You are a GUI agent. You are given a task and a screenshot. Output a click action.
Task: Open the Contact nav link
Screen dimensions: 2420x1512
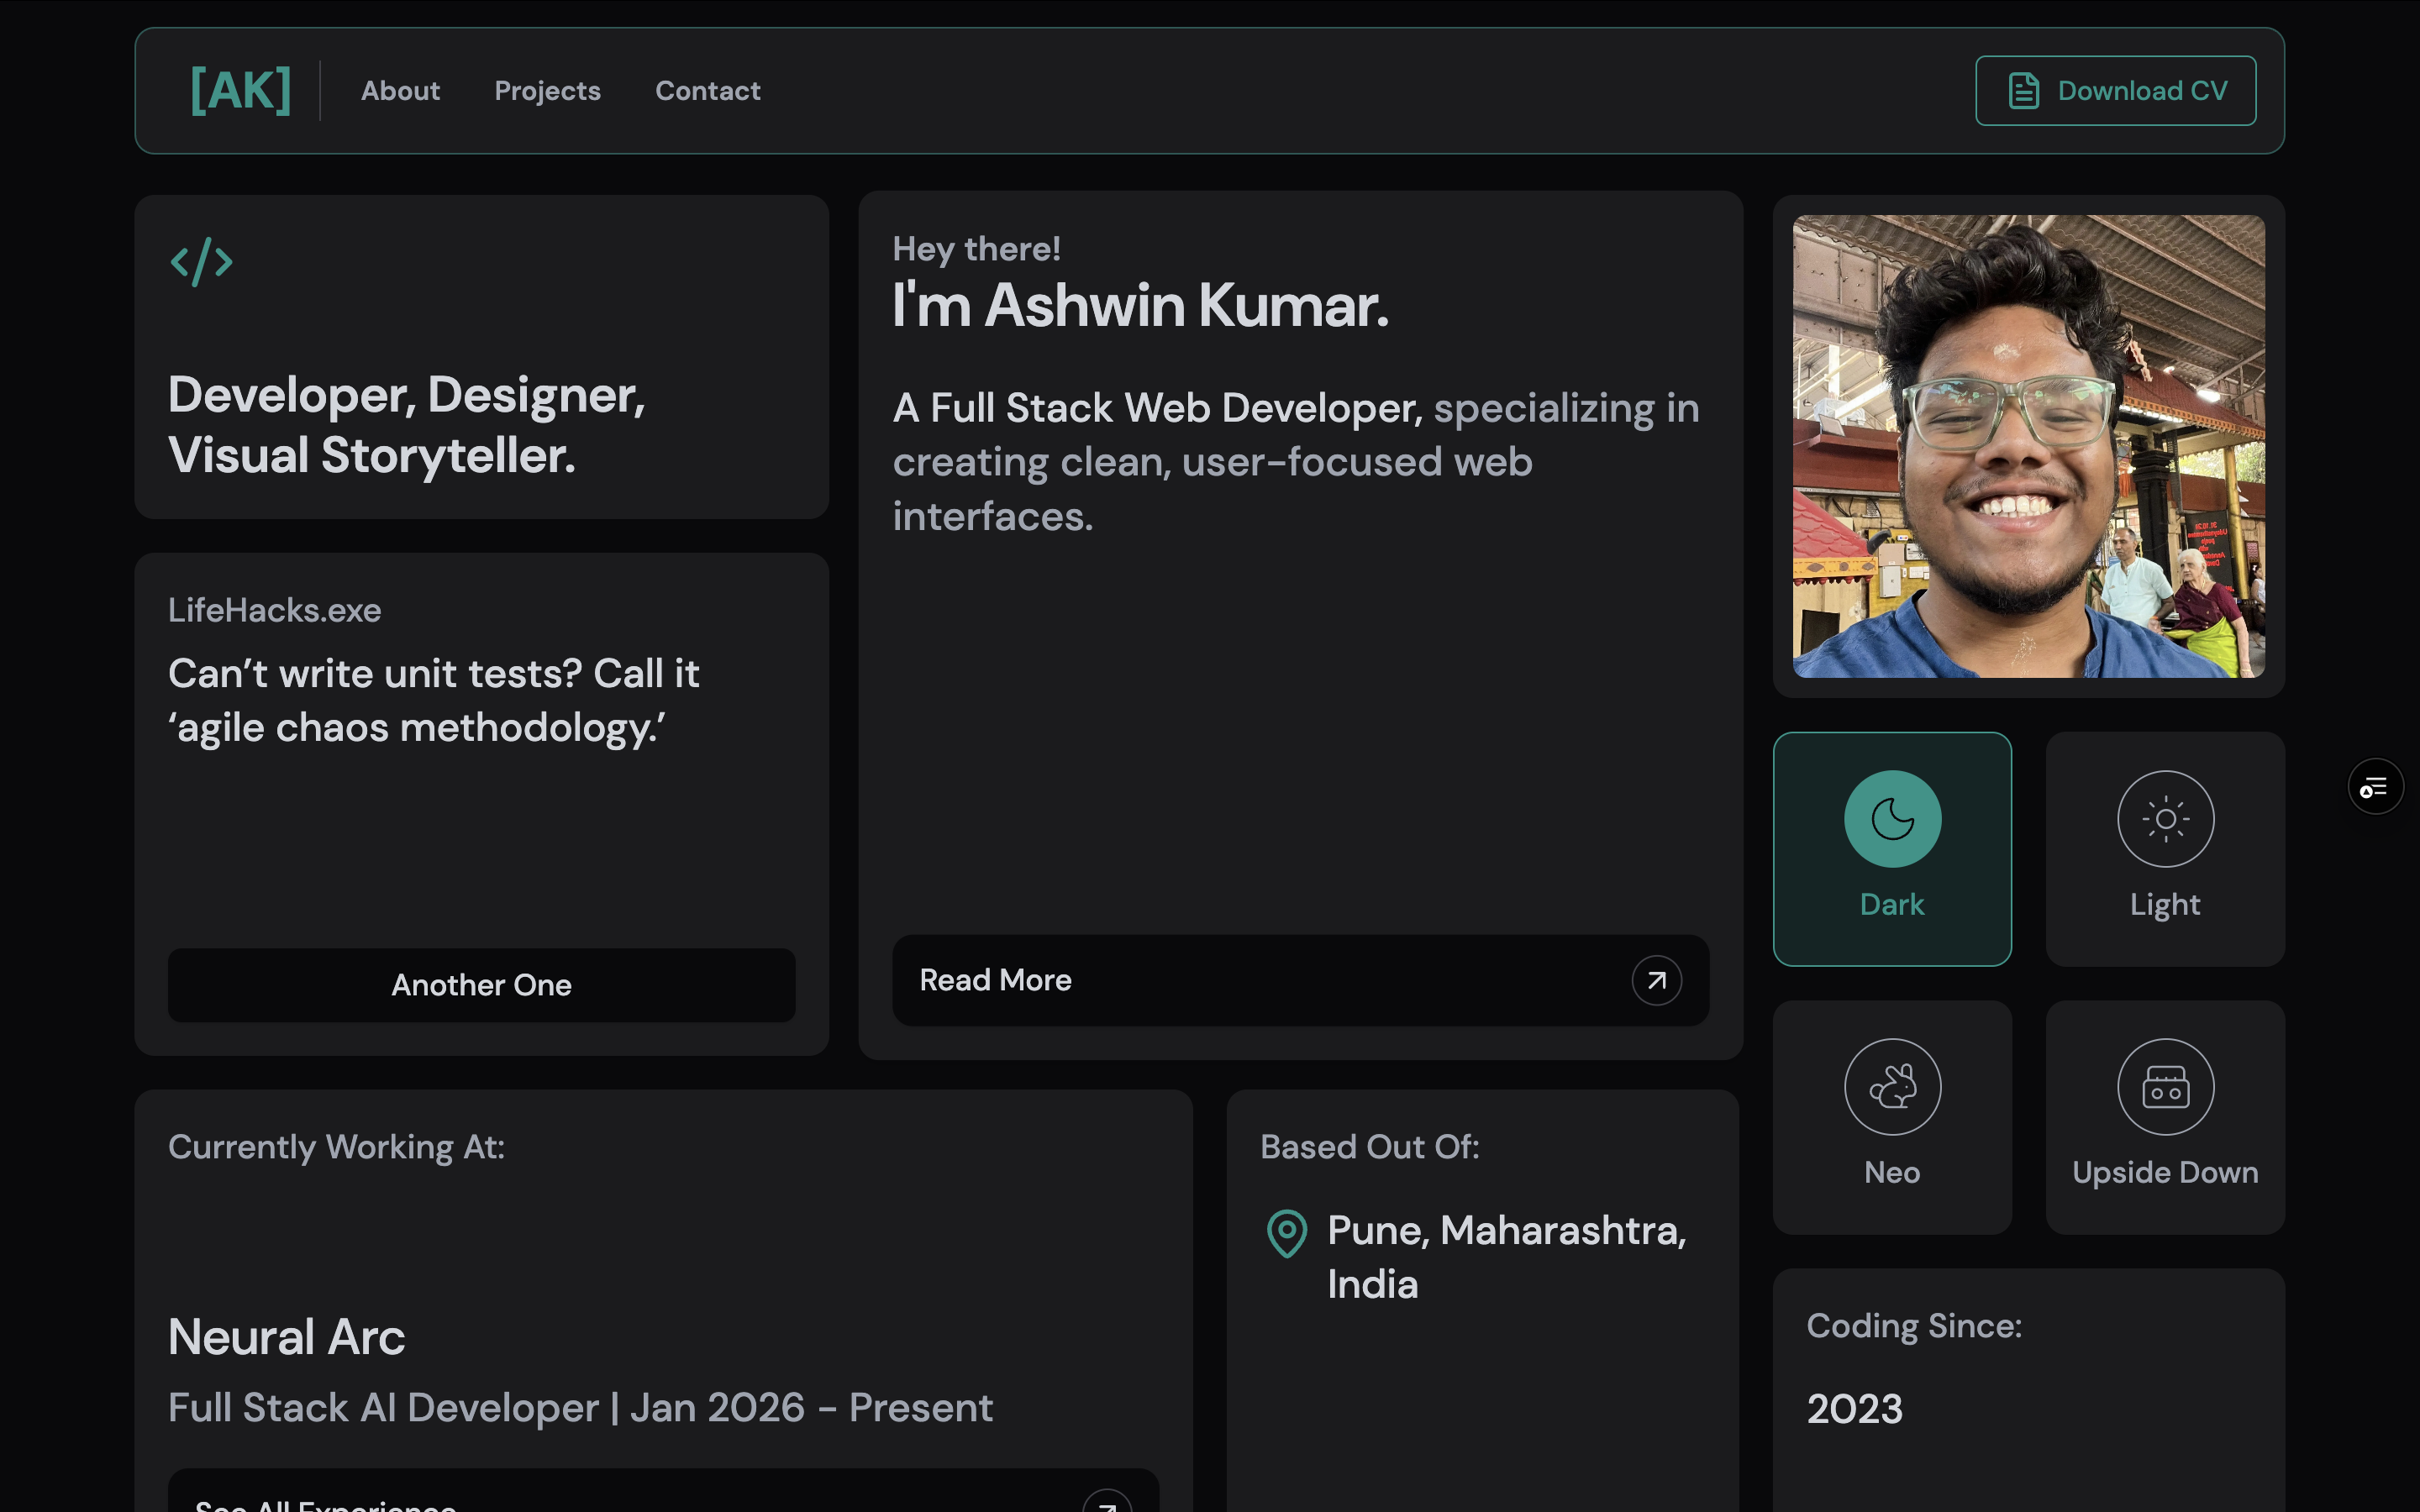tap(707, 91)
